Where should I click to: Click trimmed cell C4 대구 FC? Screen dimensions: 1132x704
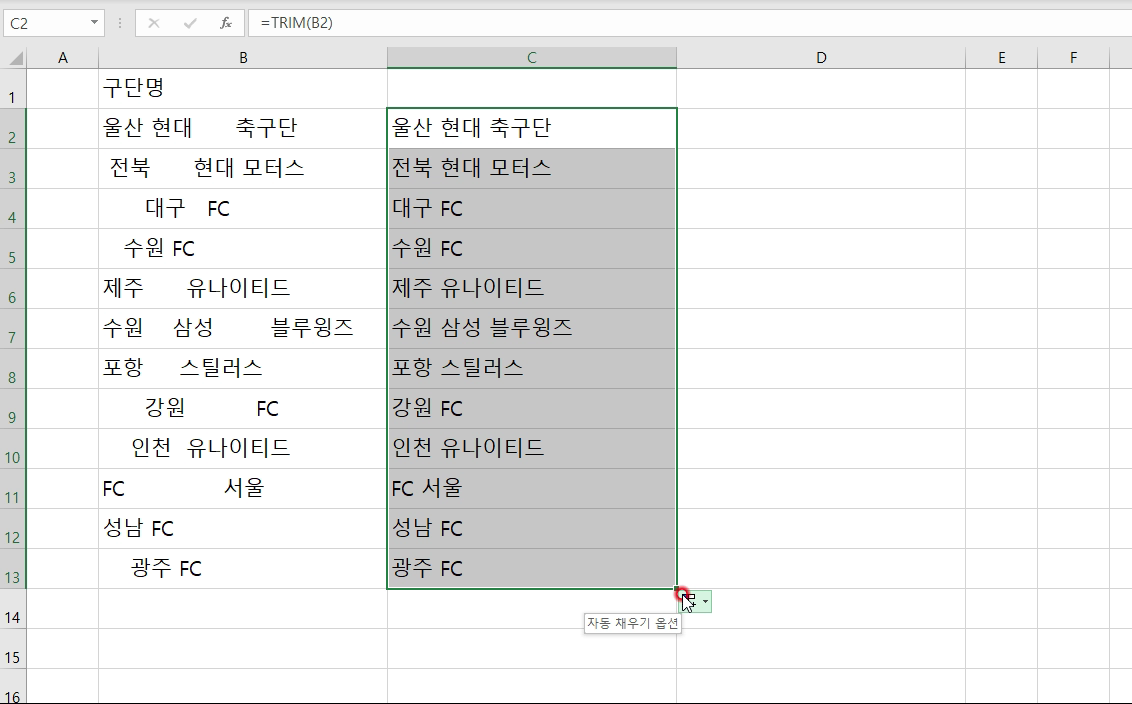pos(532,209)
